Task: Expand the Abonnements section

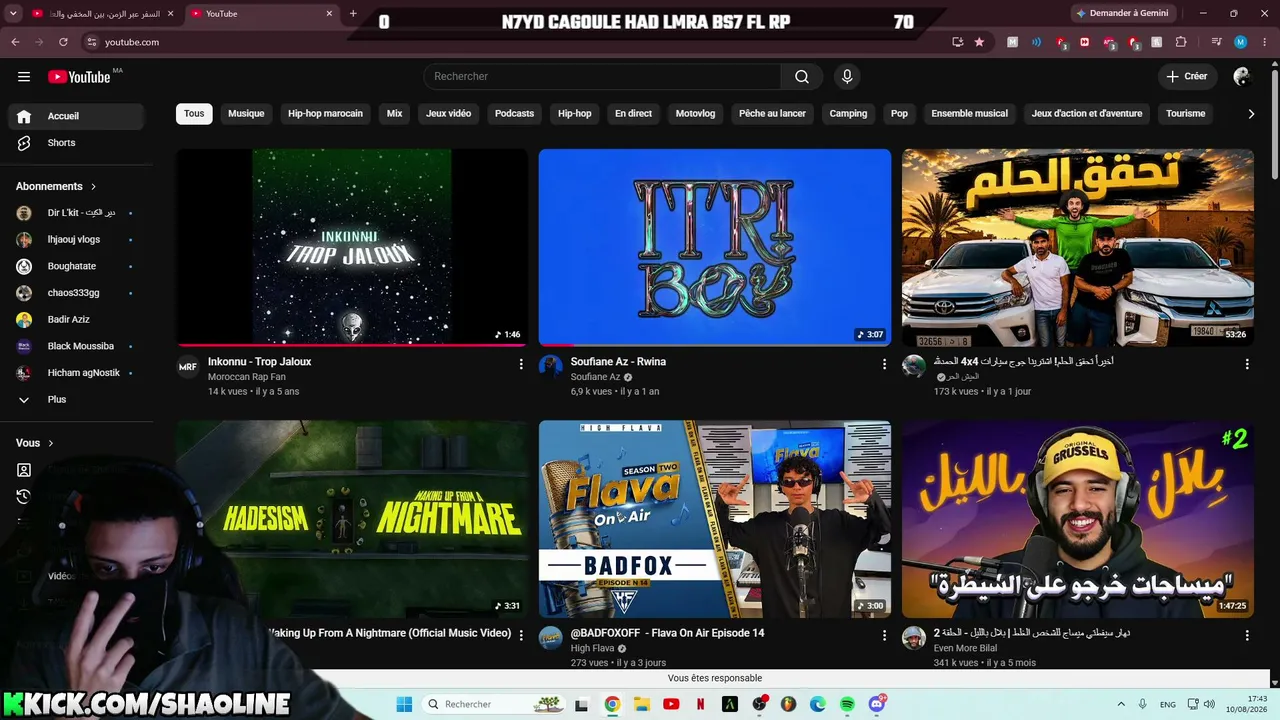Action: click(x=57, y=187)
